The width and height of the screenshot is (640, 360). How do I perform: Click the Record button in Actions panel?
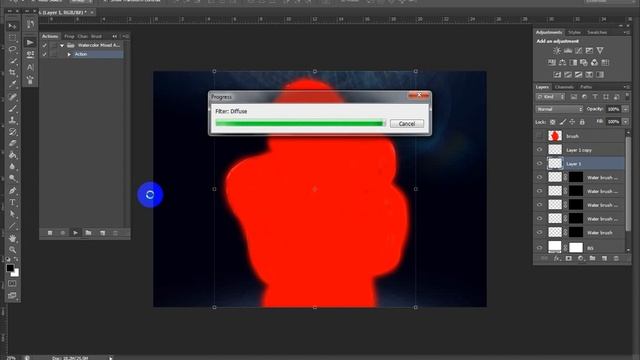[62, 233]
